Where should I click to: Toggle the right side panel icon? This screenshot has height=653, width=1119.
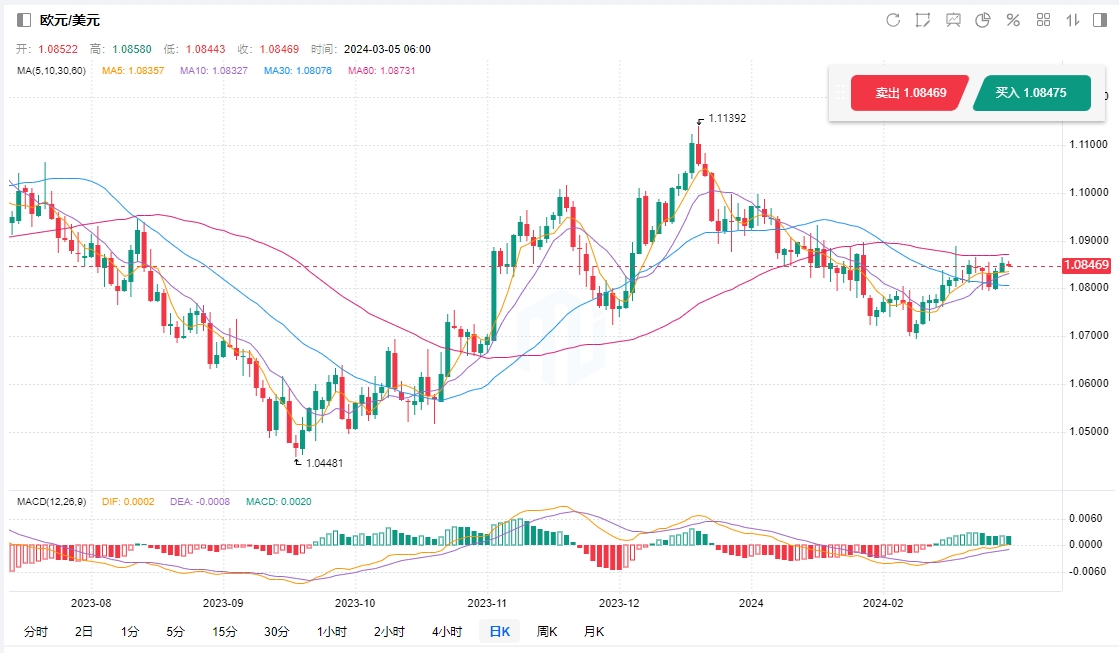point(1101,20)
